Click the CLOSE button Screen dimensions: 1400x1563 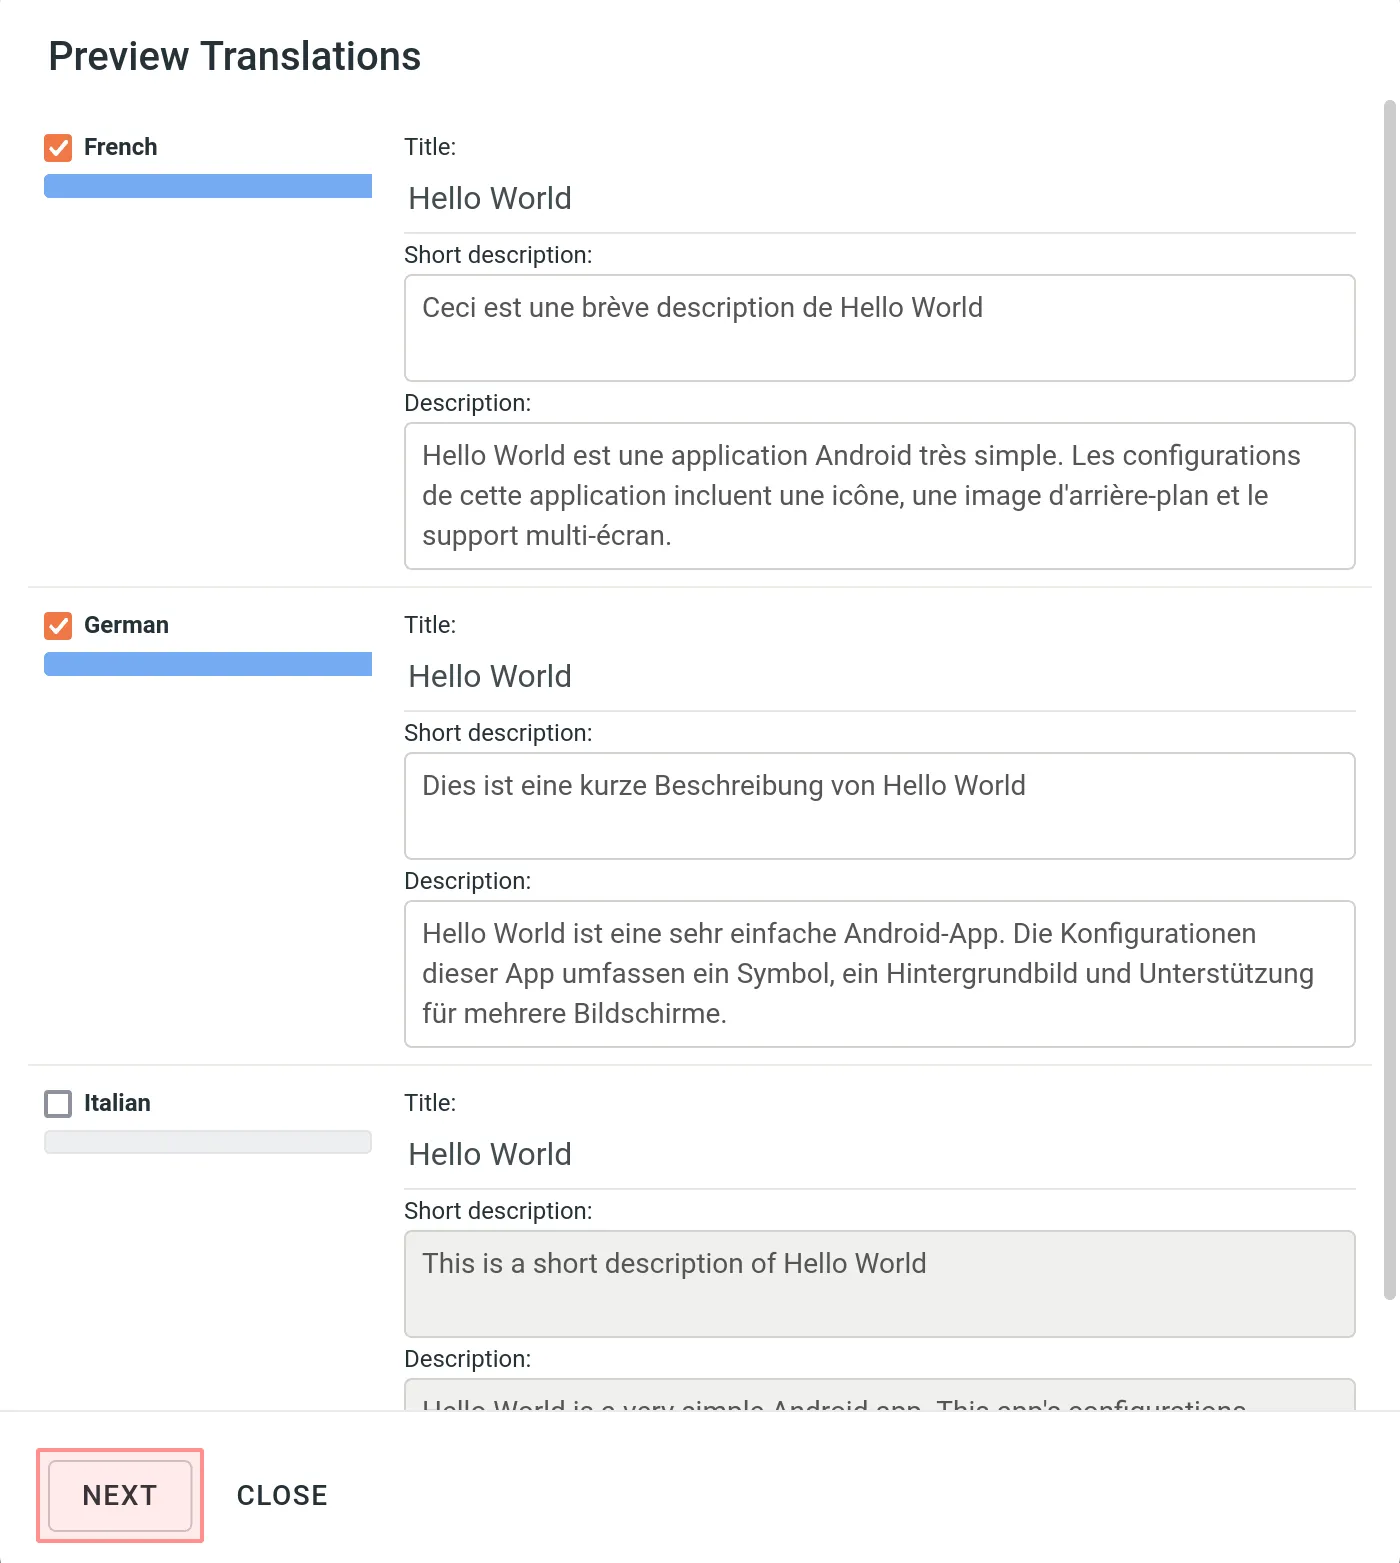click(x=281, y=1494)
